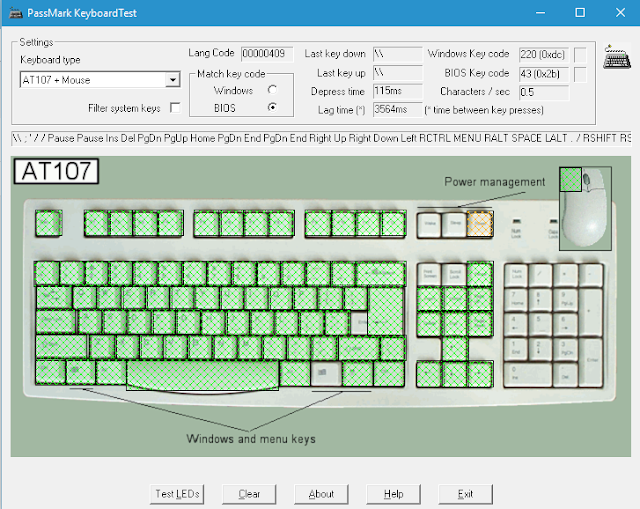Viewport: 640px width, 509px height.
Task: Click the numpad plus key
Action: click(x=591, y=312)
